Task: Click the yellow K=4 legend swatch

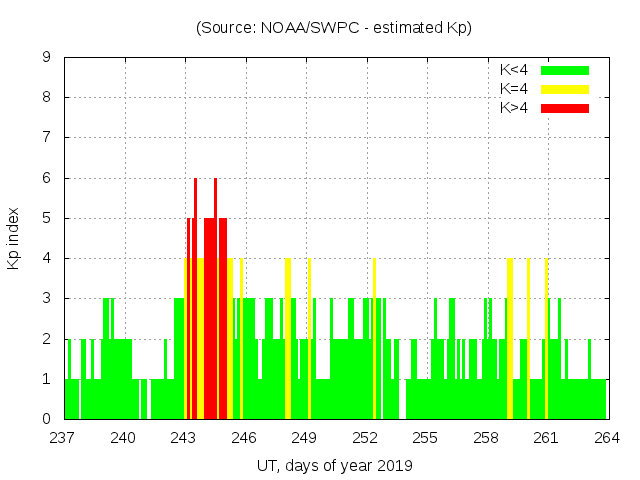Action: 565,89
